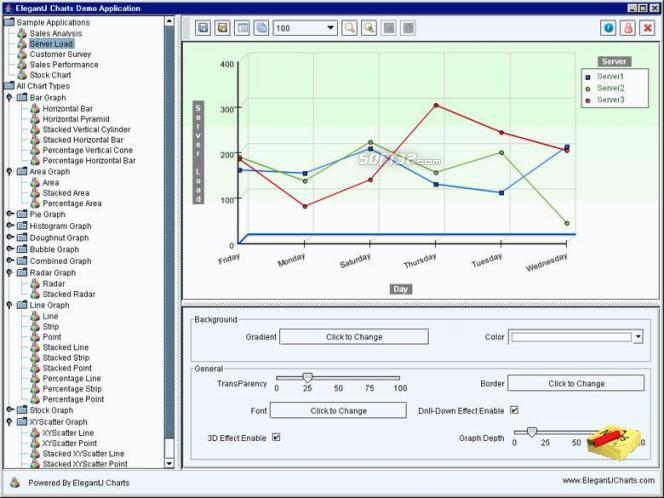Click the copy chart toolbar icon

261,28
